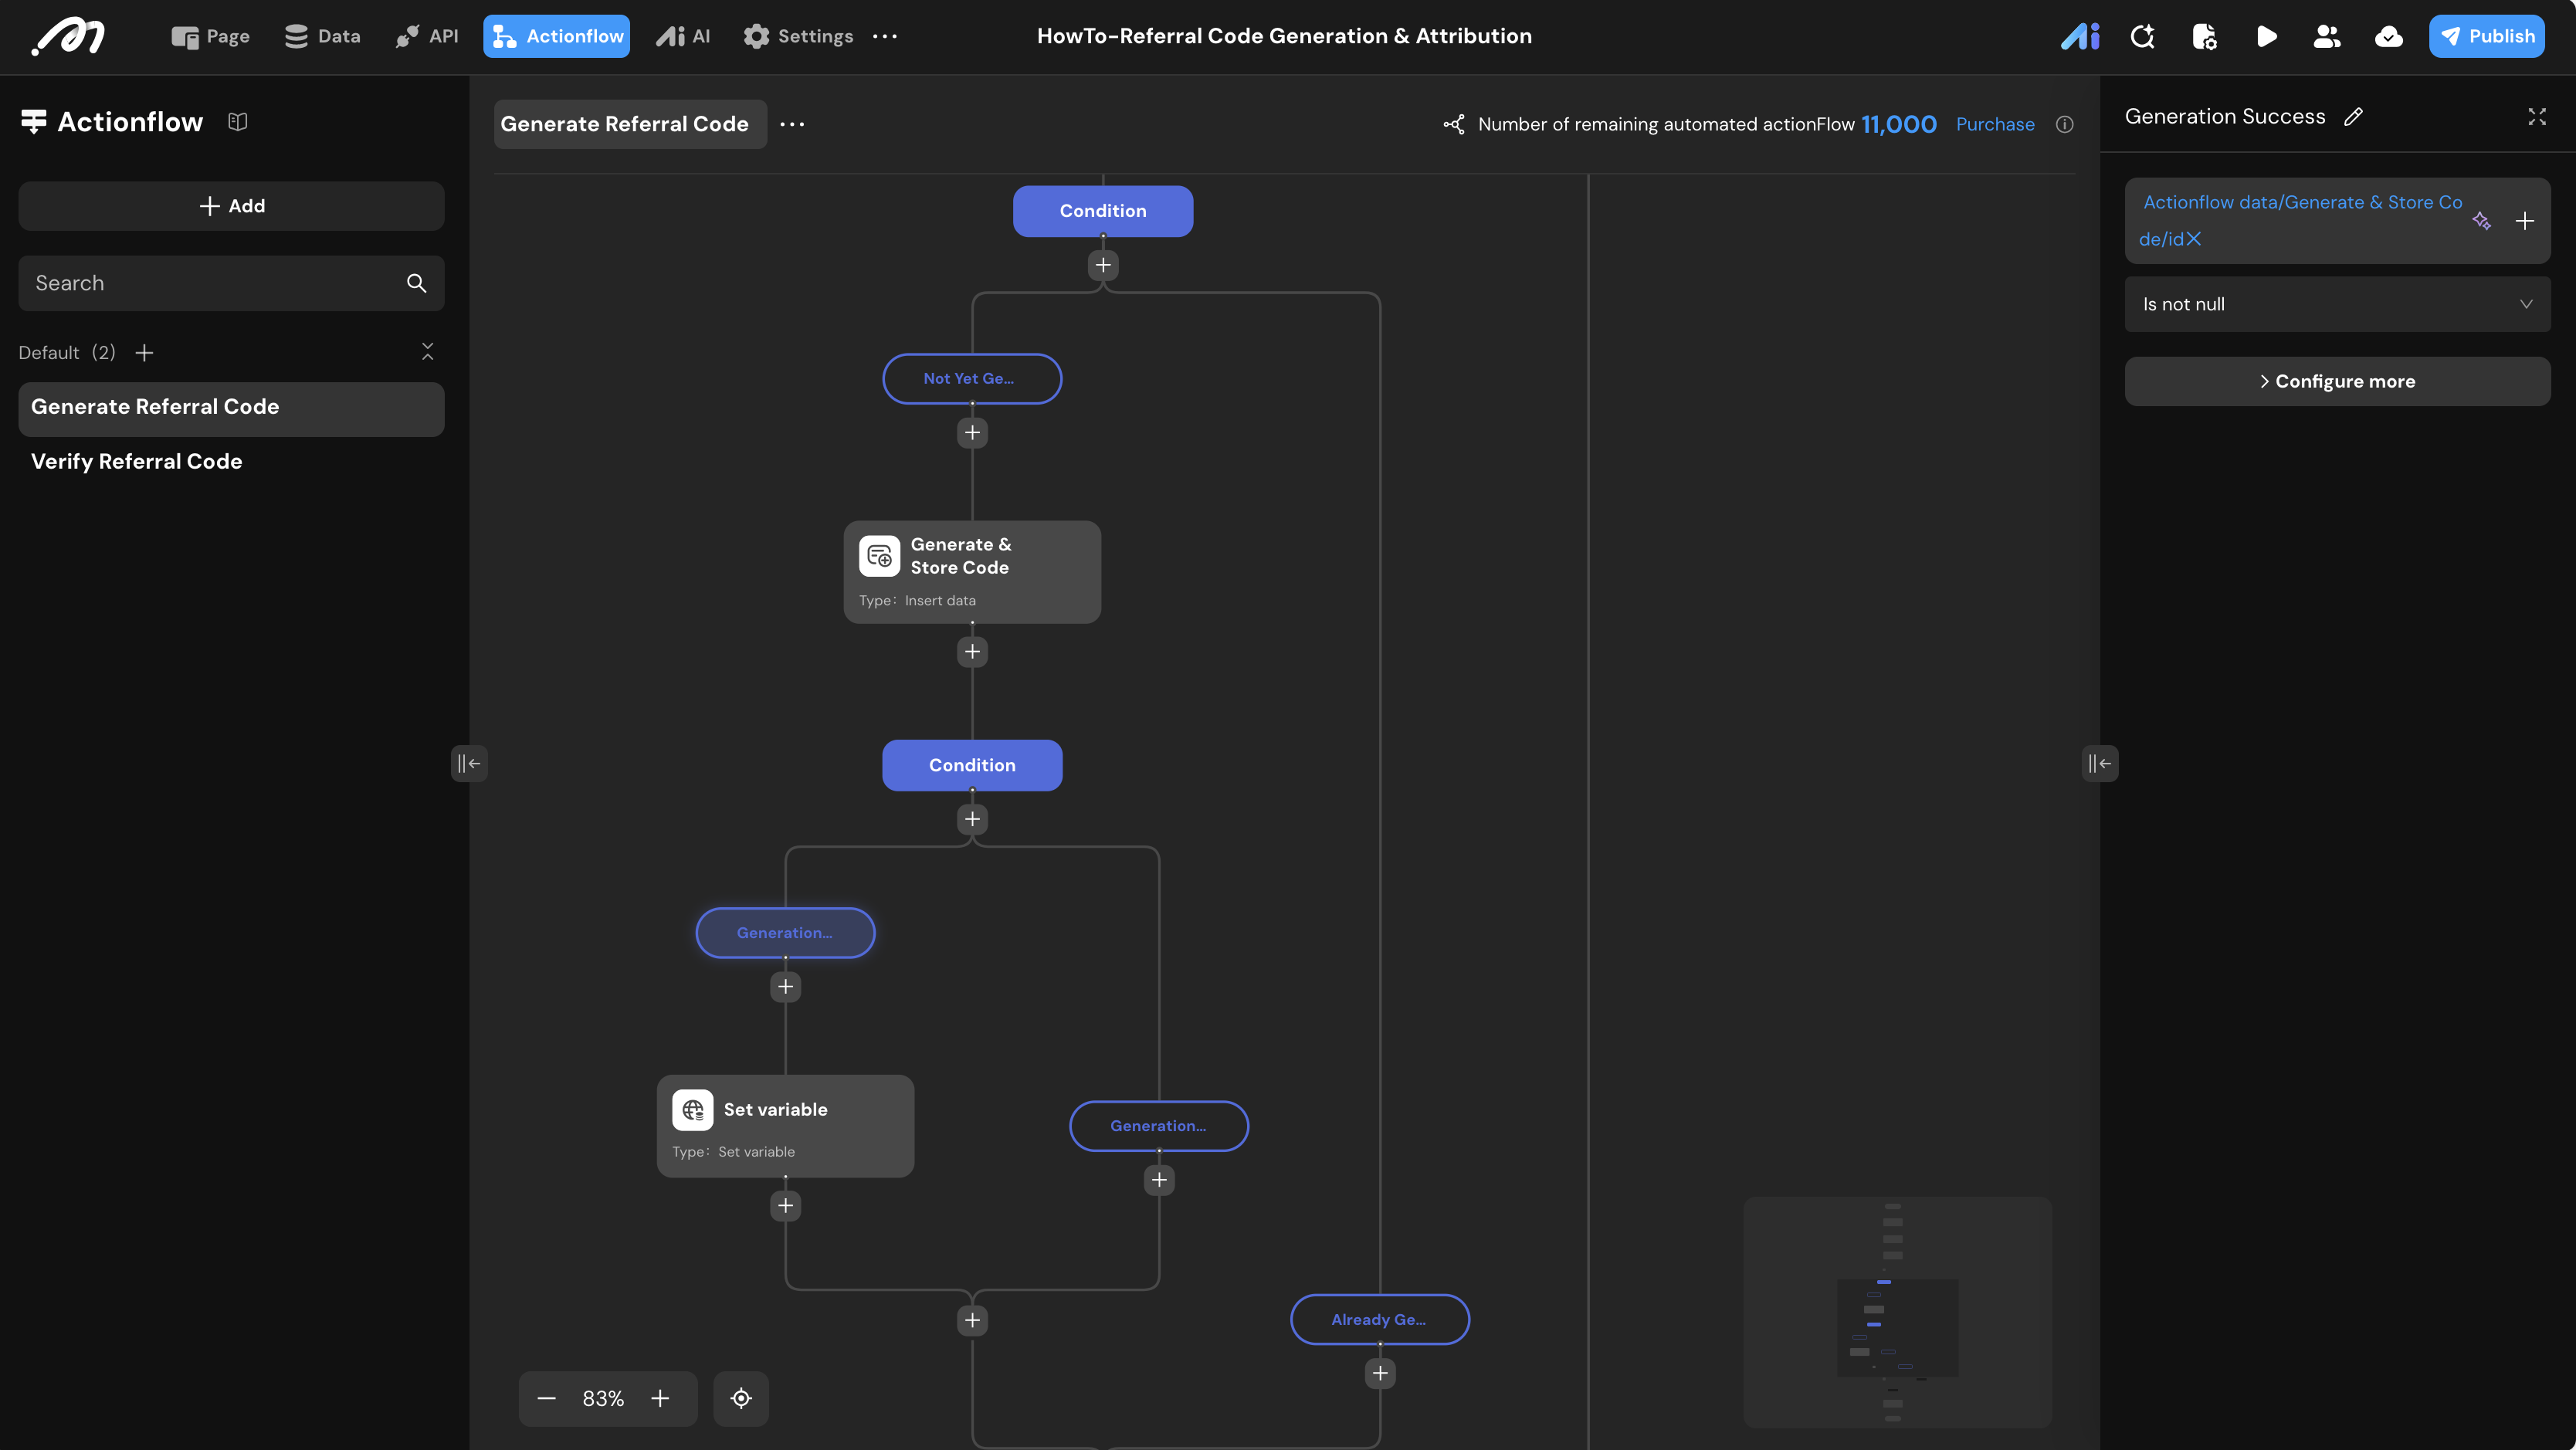Remove the Actionflow data binding with X
The height and width of the screenshot is (1450, 2576).
2194,239
